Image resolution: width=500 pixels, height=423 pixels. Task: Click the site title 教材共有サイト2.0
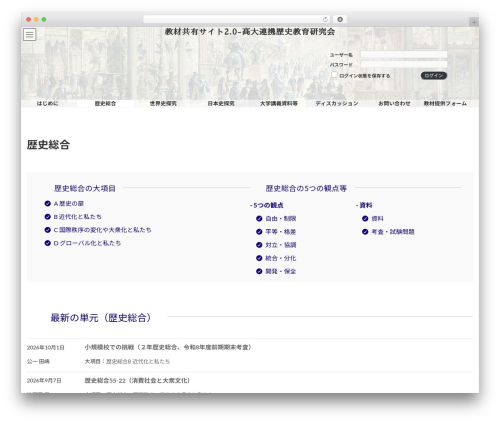(x=250, y=32)
